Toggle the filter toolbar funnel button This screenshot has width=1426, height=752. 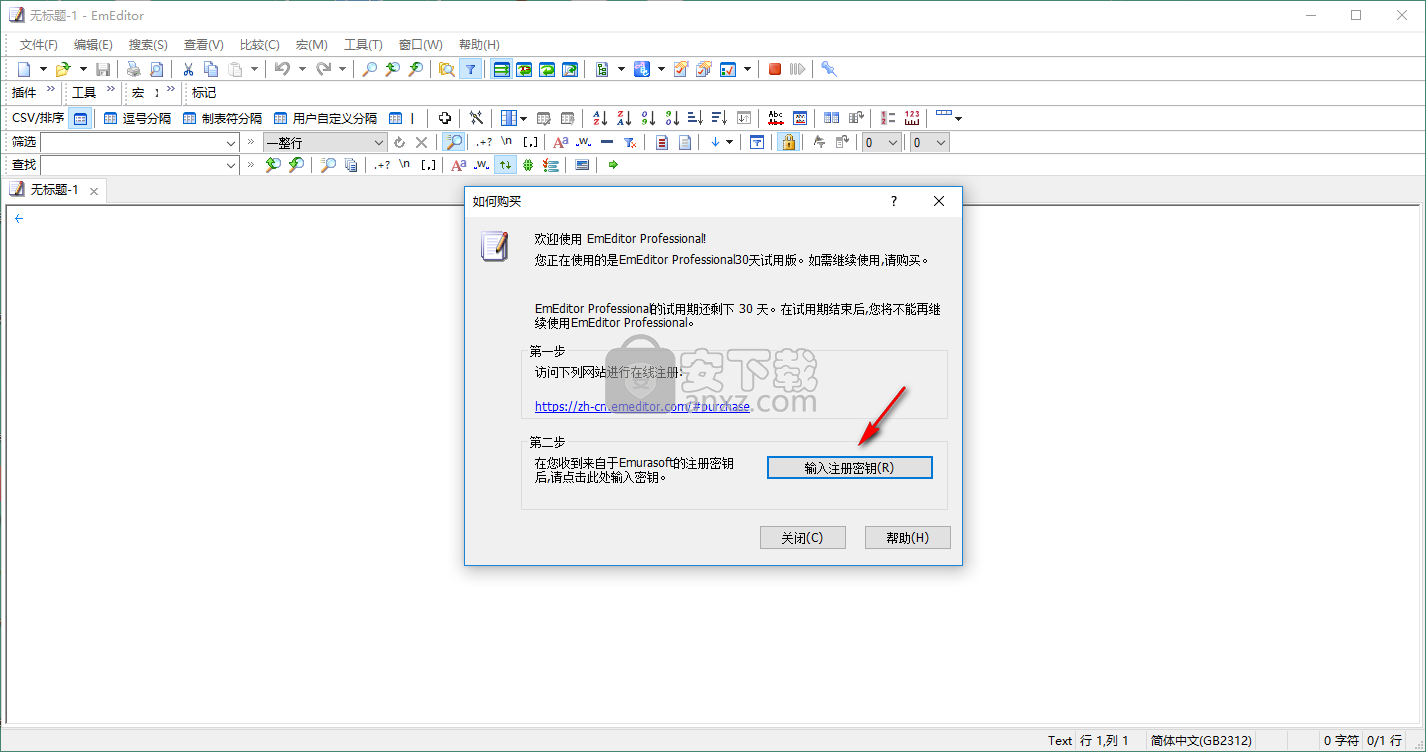(470, 69)
